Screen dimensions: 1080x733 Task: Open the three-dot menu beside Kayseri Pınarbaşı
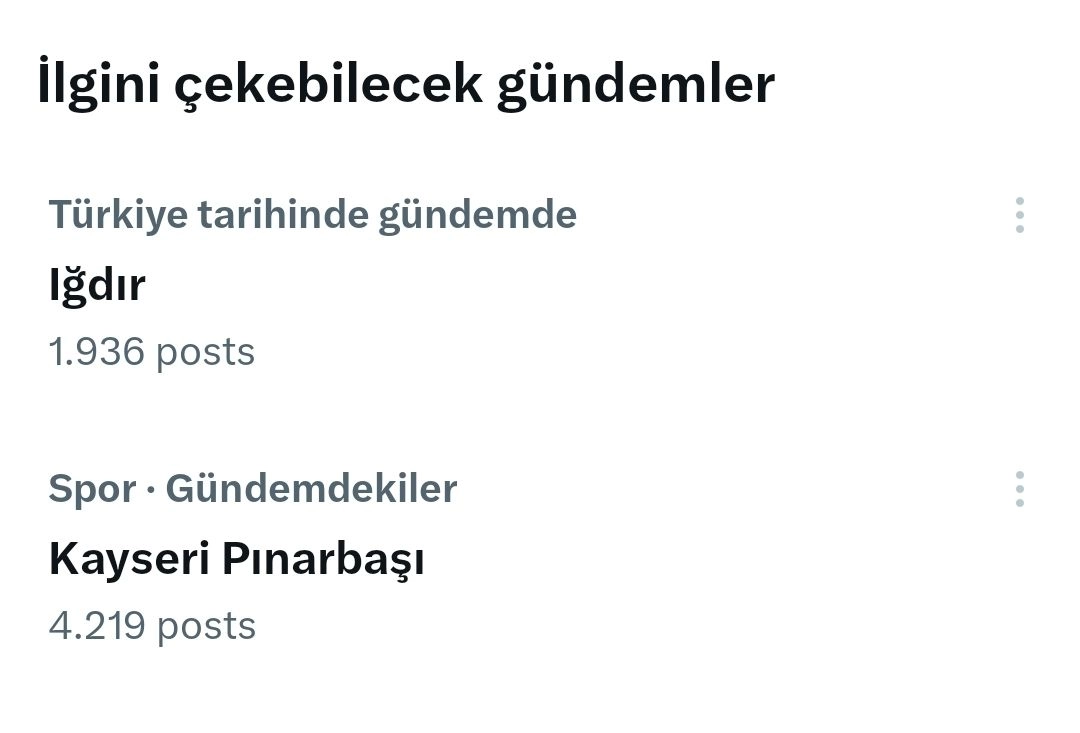pyautogui.click(x=1019, y=489)
